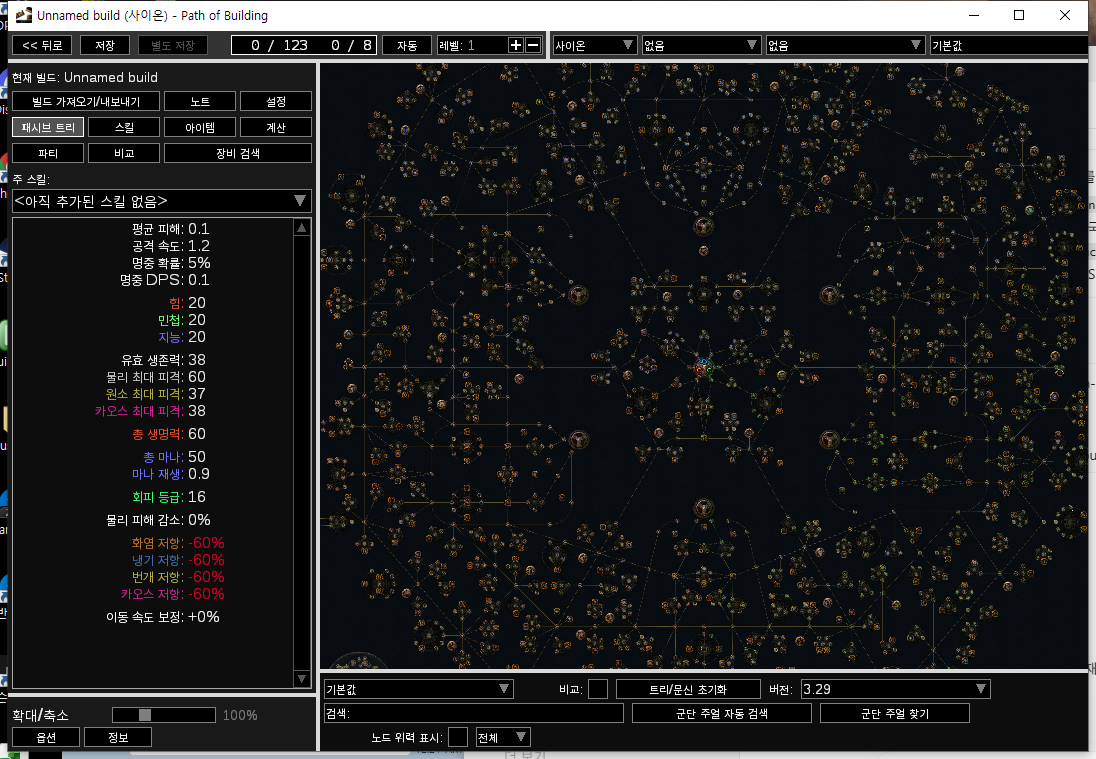This screenshot has height=759, width=1096.
Task: Switch to the 스킬 tab
Action: tap(124, 127)
